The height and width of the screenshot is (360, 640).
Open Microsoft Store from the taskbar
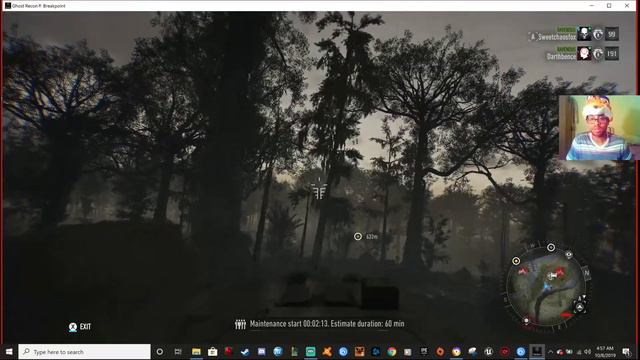pos(212,351)
